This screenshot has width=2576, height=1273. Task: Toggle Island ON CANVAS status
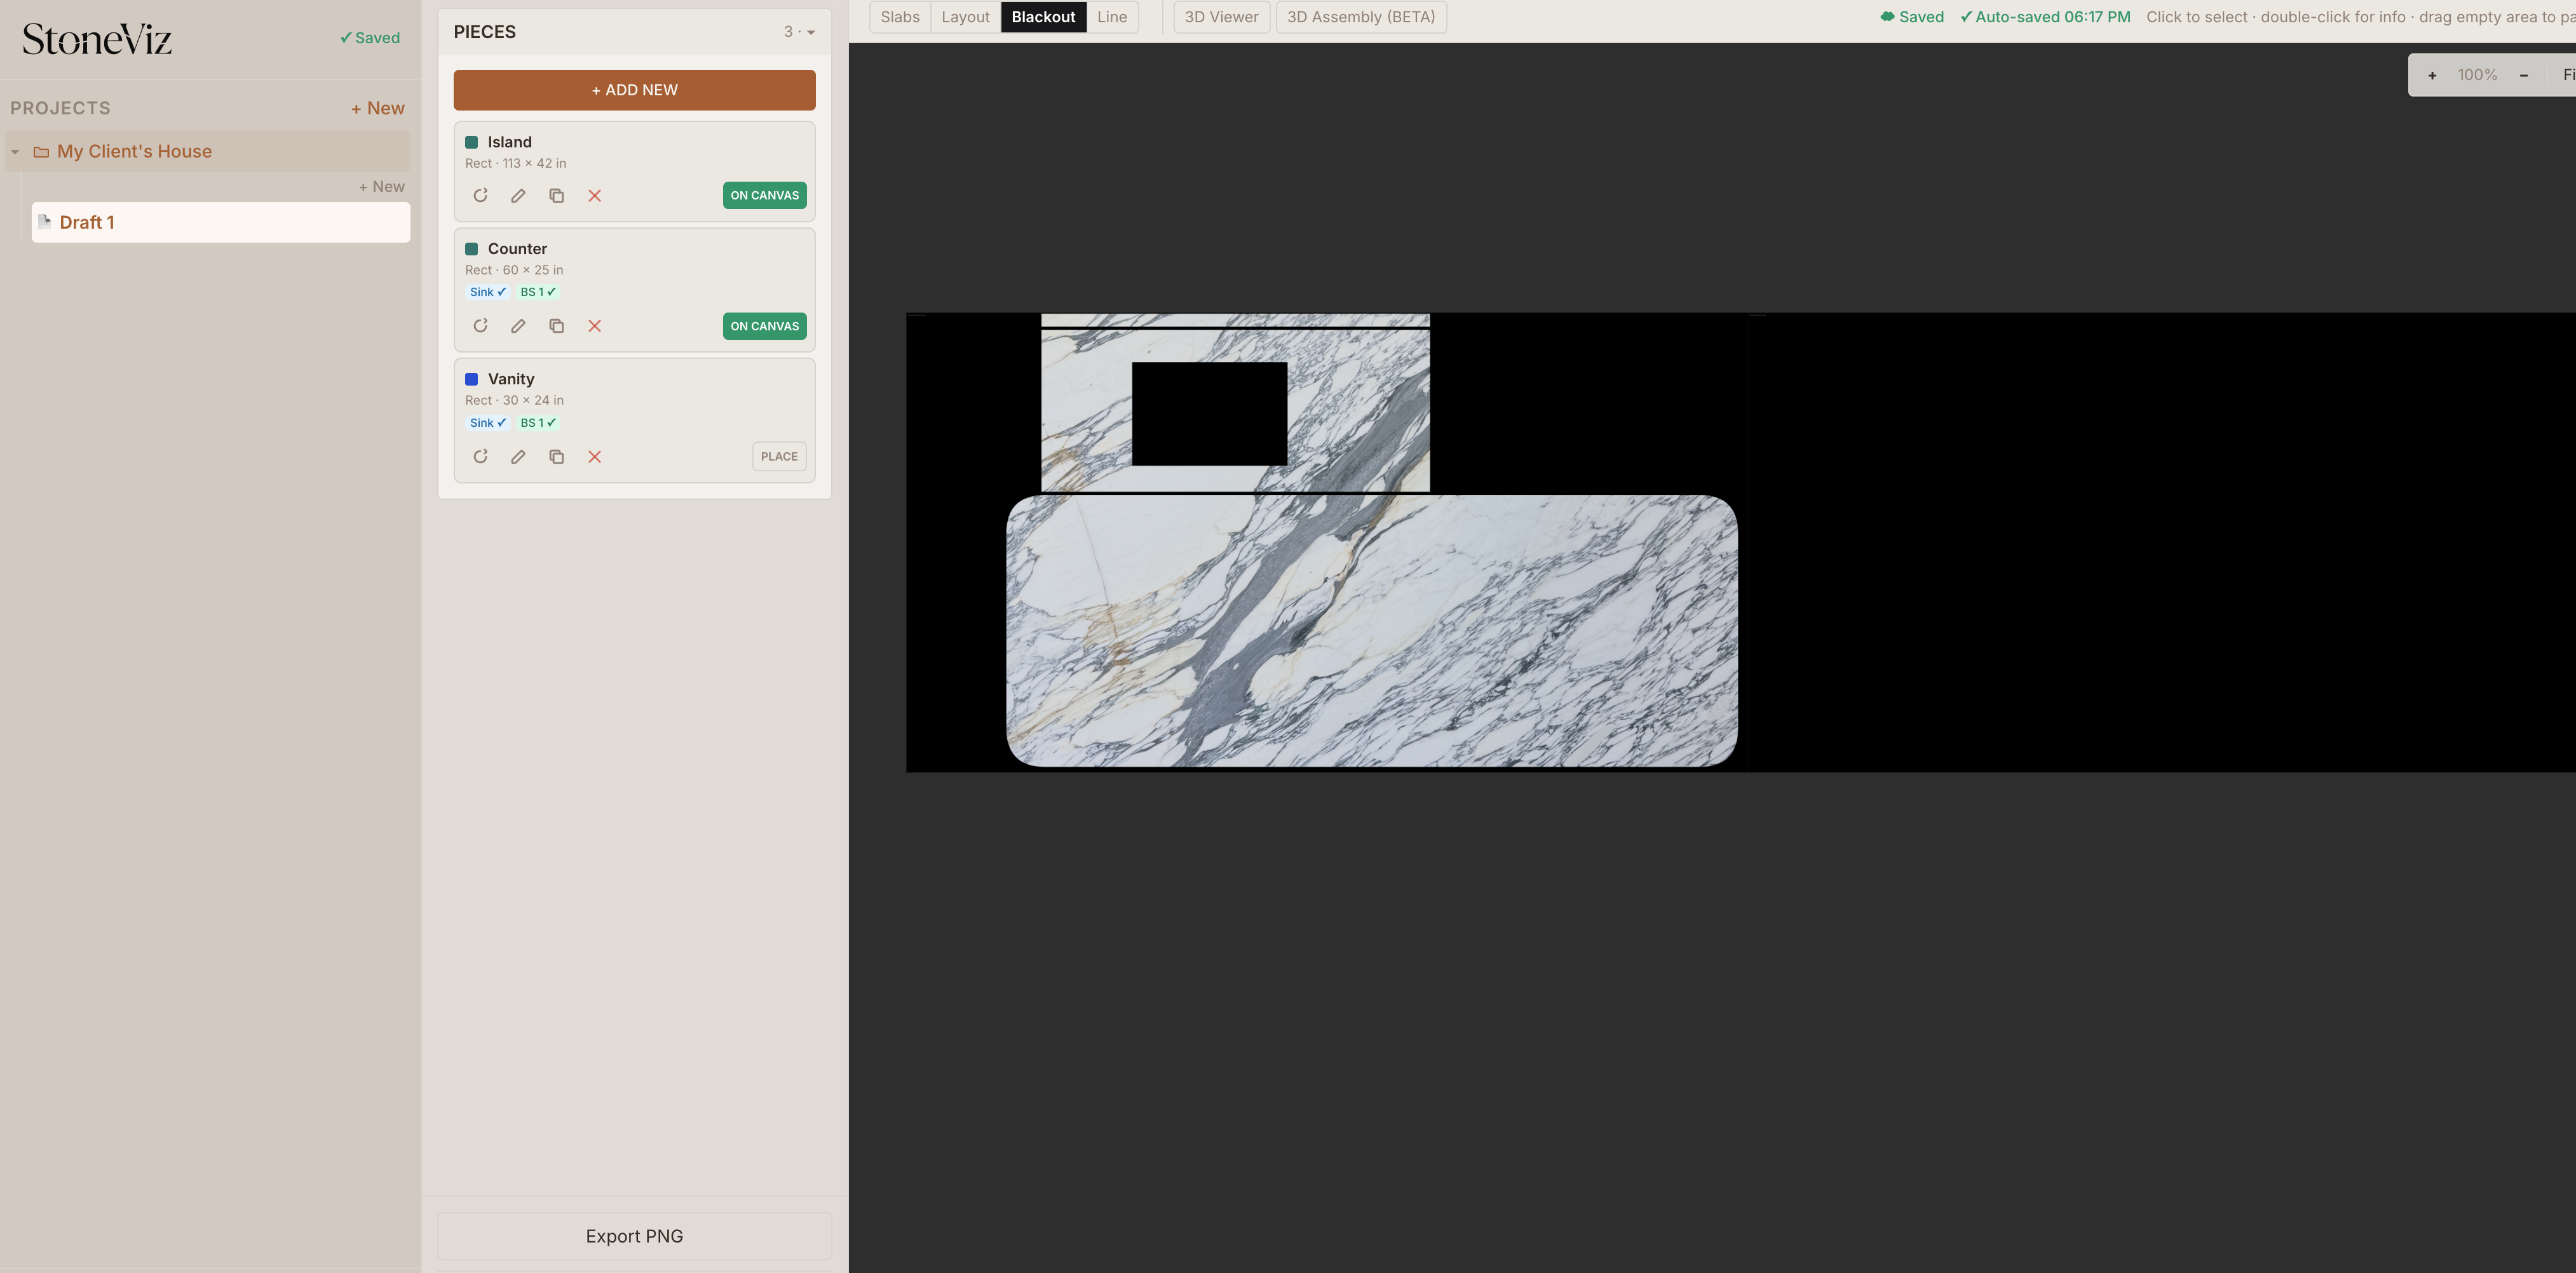(764, 195)
